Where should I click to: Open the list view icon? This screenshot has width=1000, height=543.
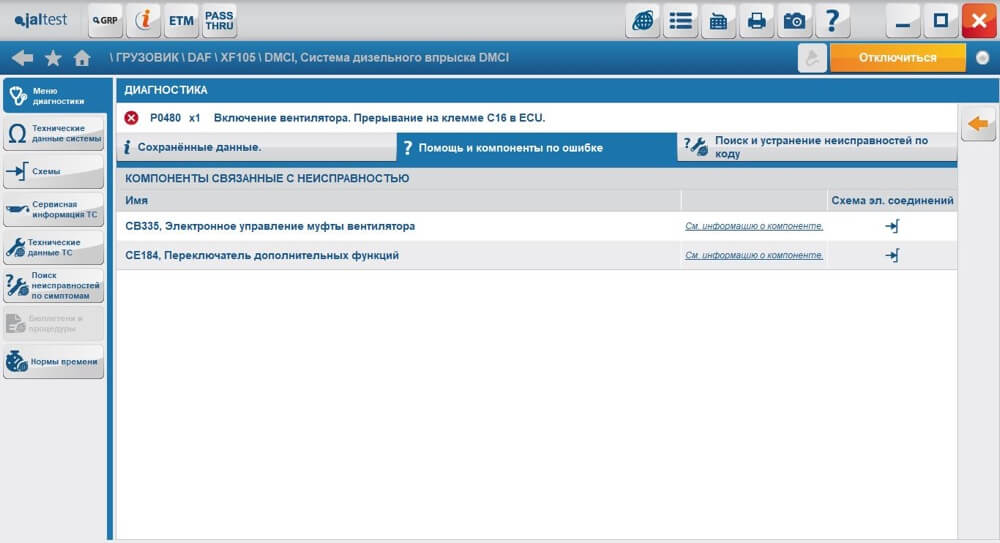pos(680,20)
